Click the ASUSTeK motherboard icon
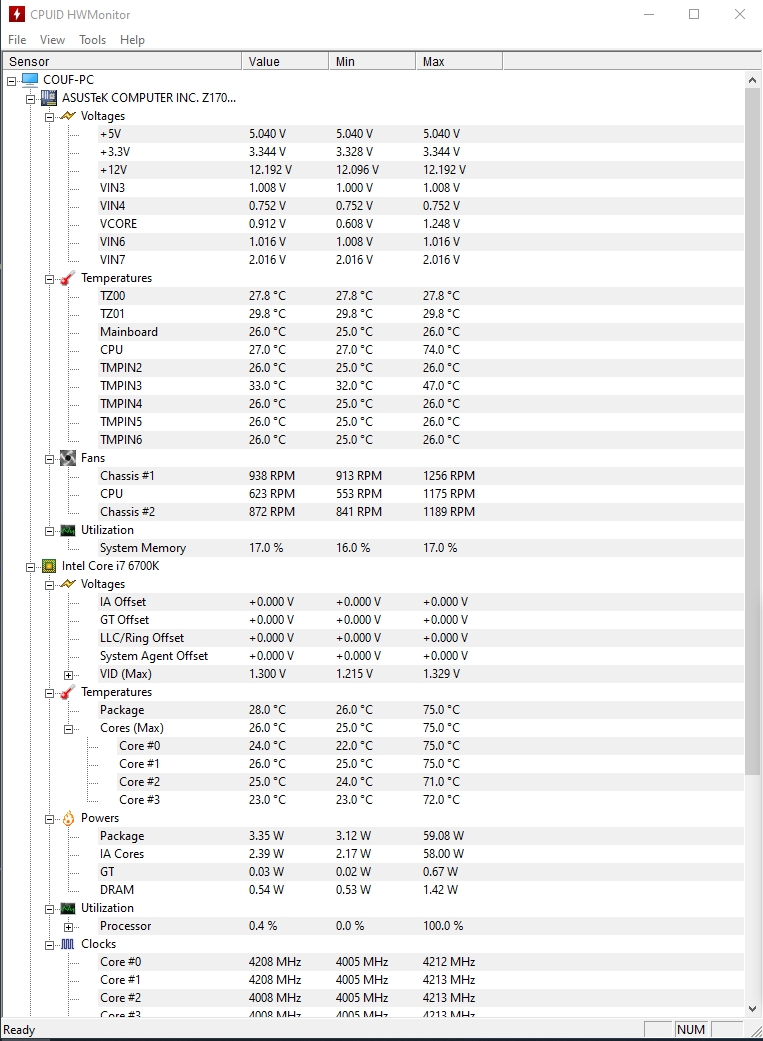 tap(48, 98)
